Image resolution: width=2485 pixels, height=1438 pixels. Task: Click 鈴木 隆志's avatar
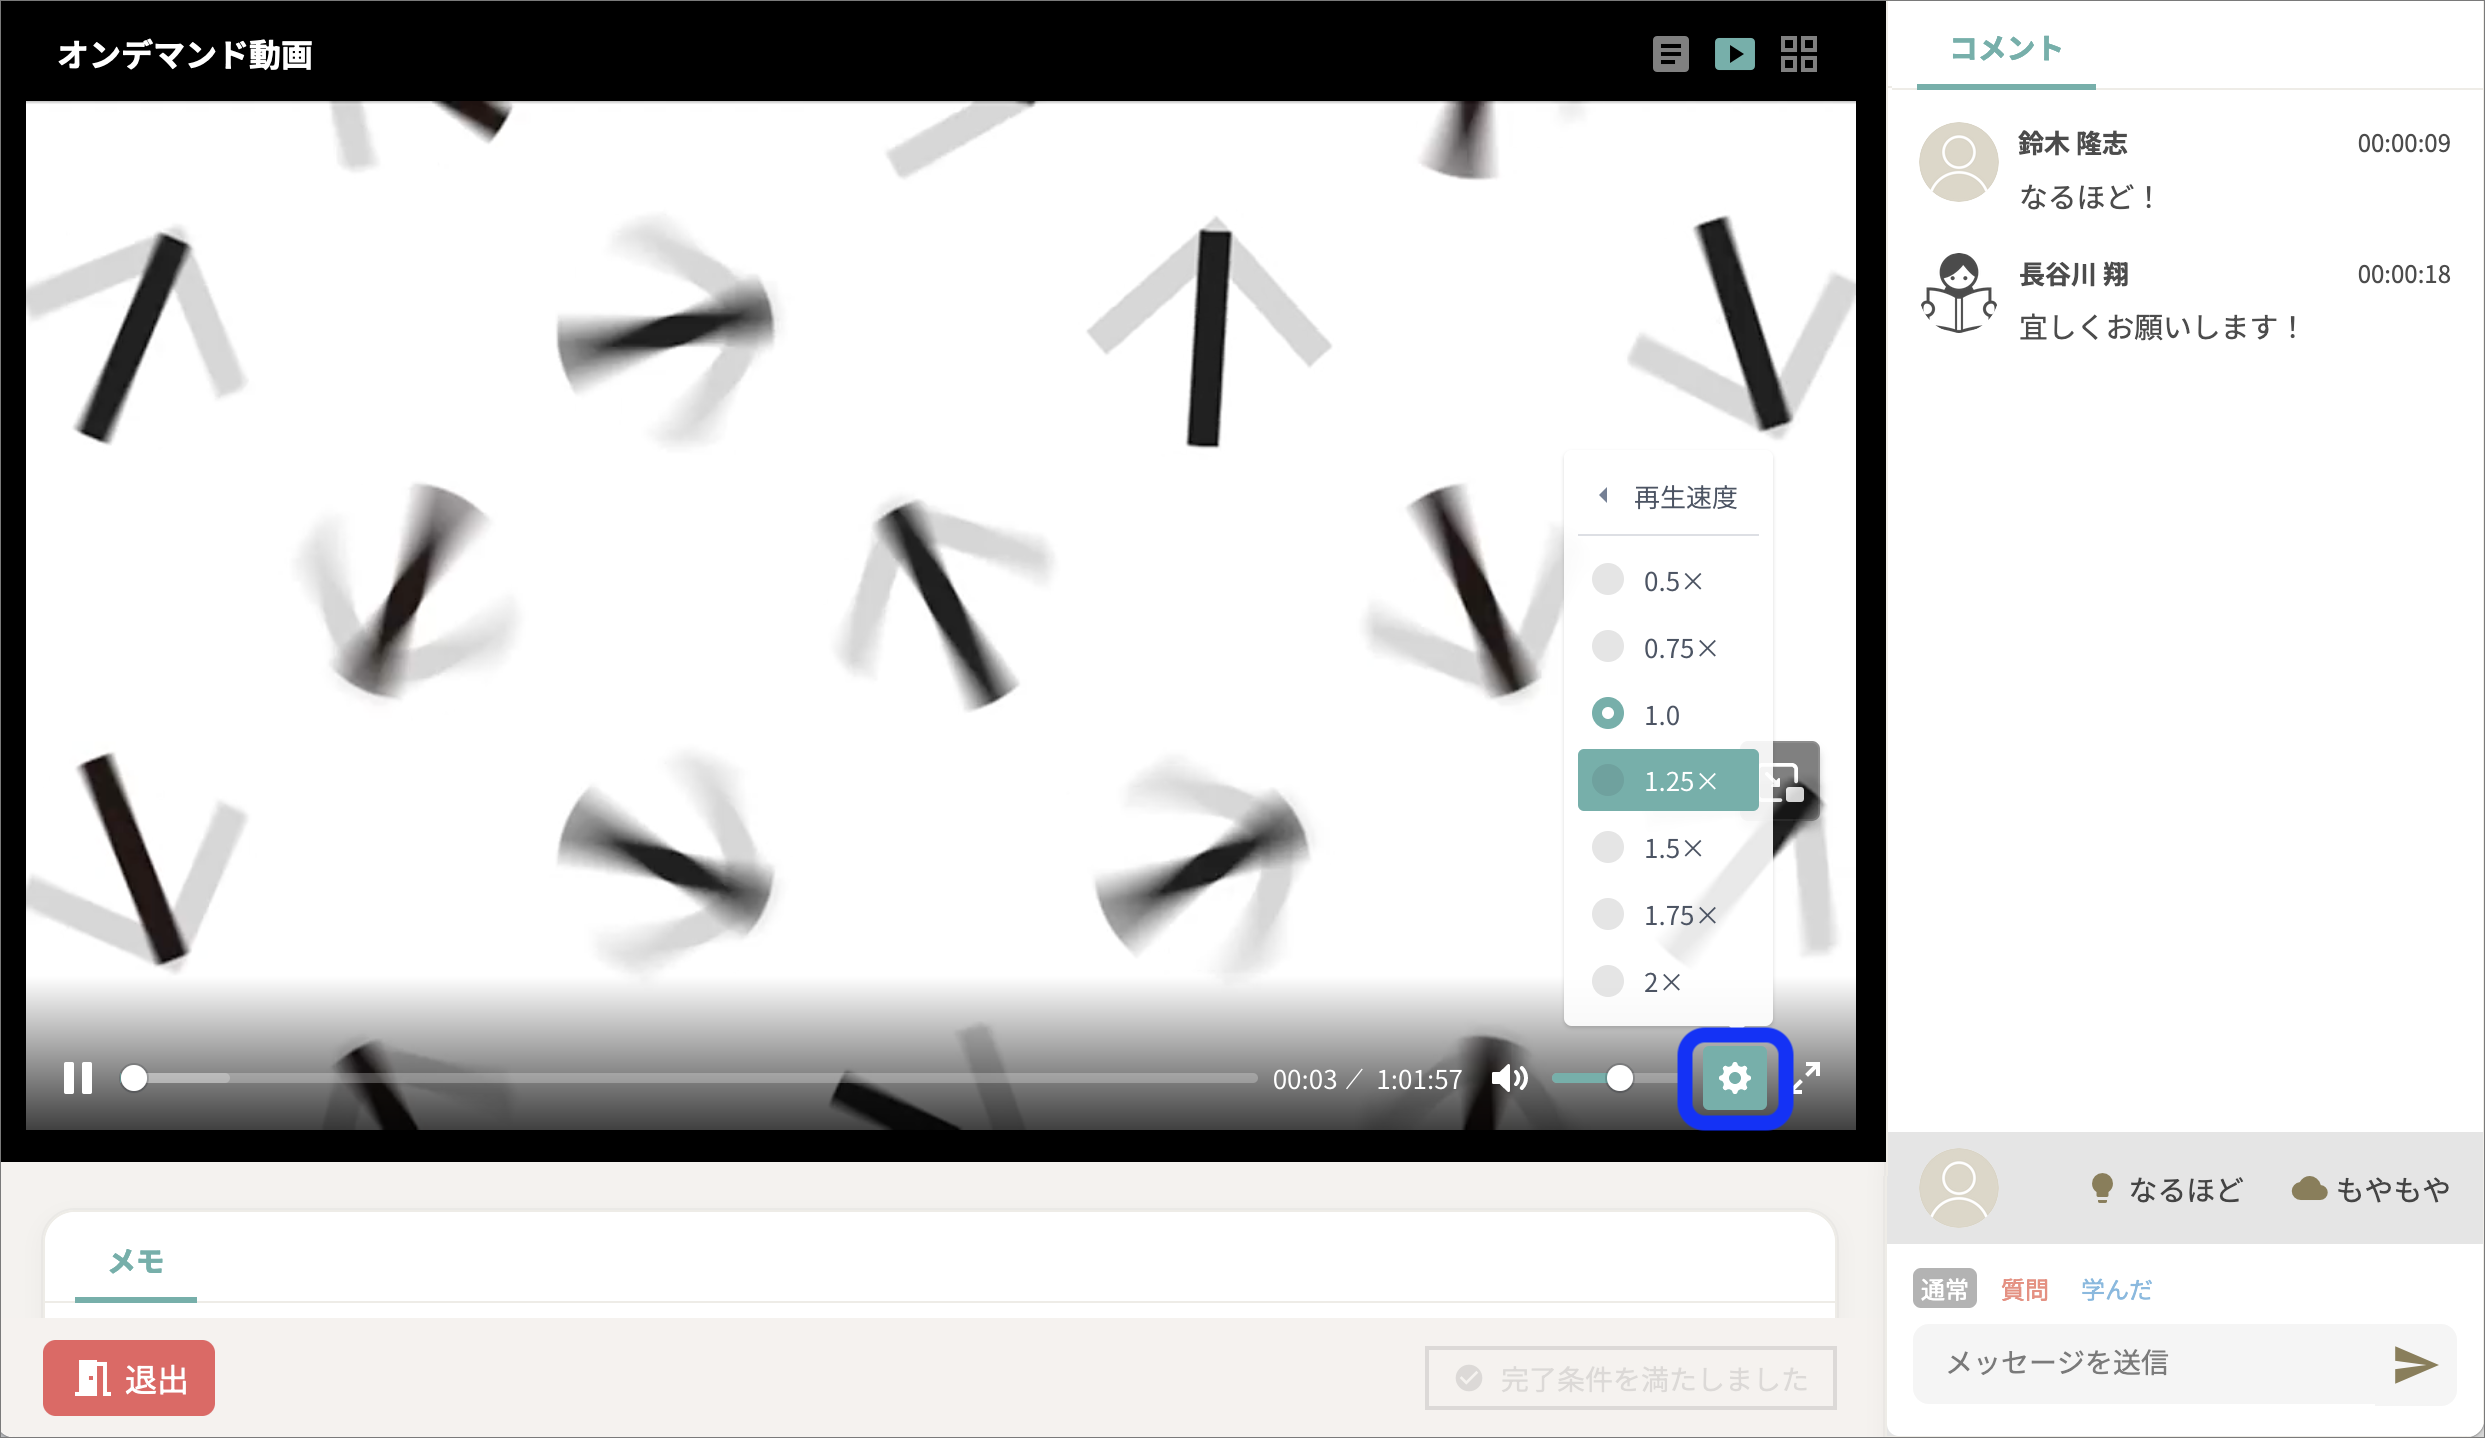click(x=1958, y=162)
